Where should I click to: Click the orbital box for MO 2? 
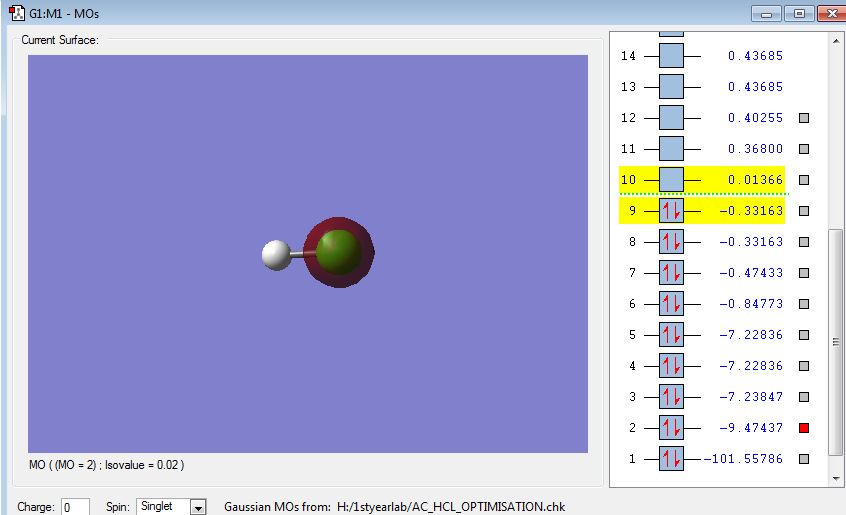[671, 428]
